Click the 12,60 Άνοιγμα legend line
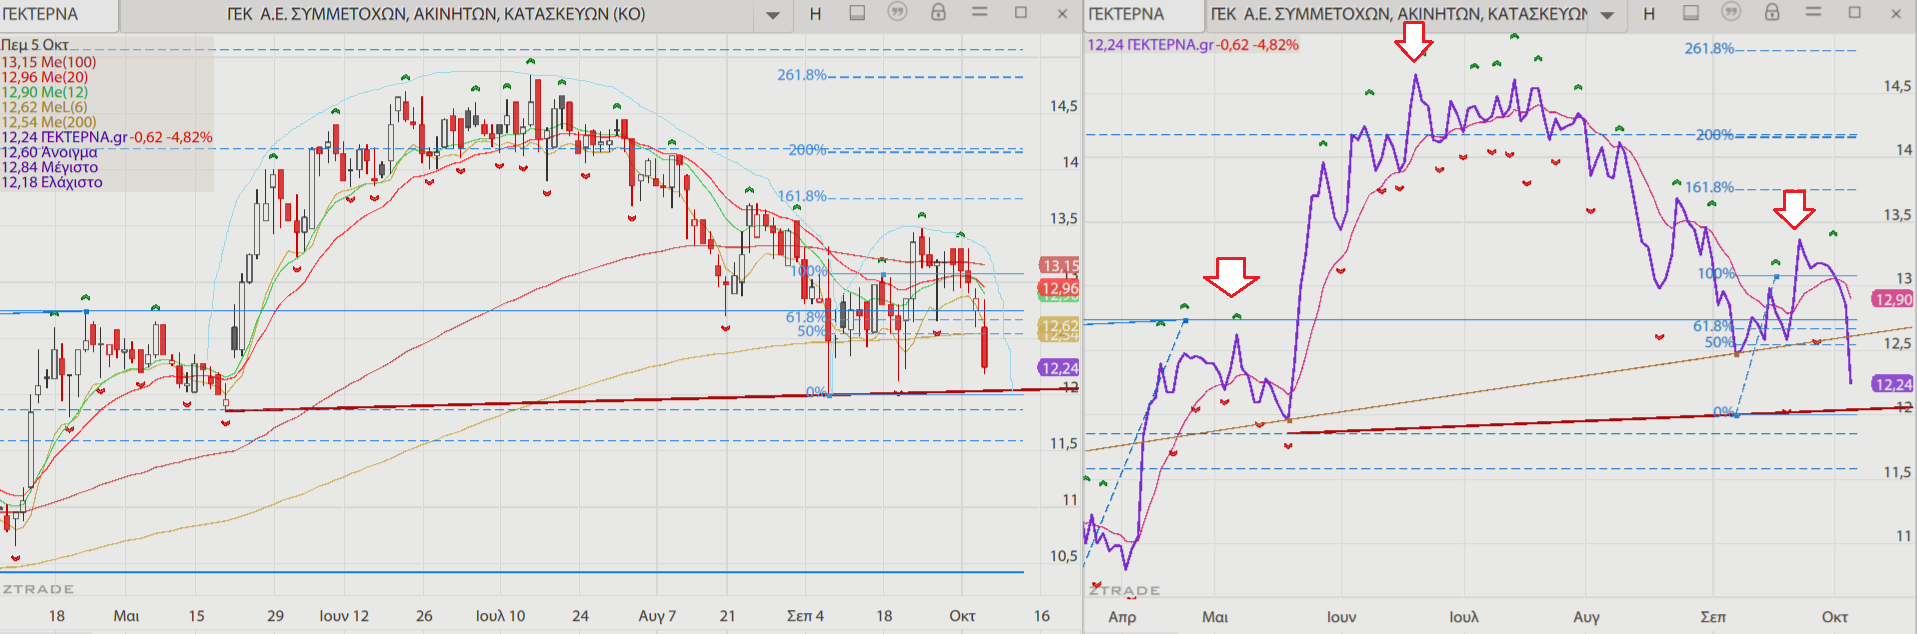Image resolution: width=1917 pixels, height=634 pixels. (50, 152)
